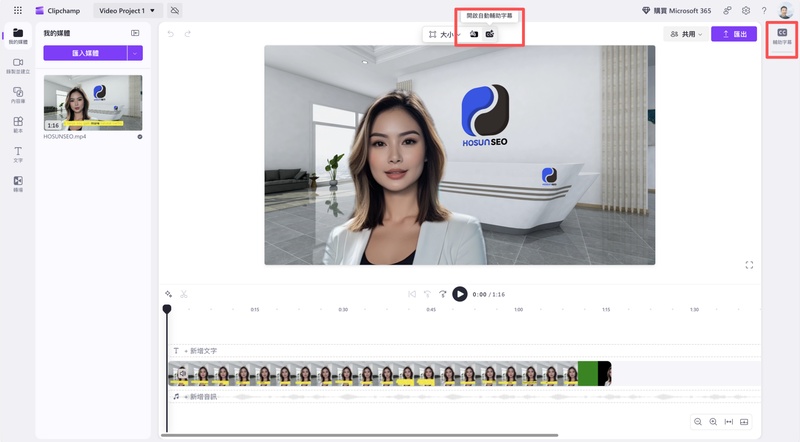Click the zoom in timeline icon
The width and height of the screenshot is (800, 442).
[x=713, y=421]
